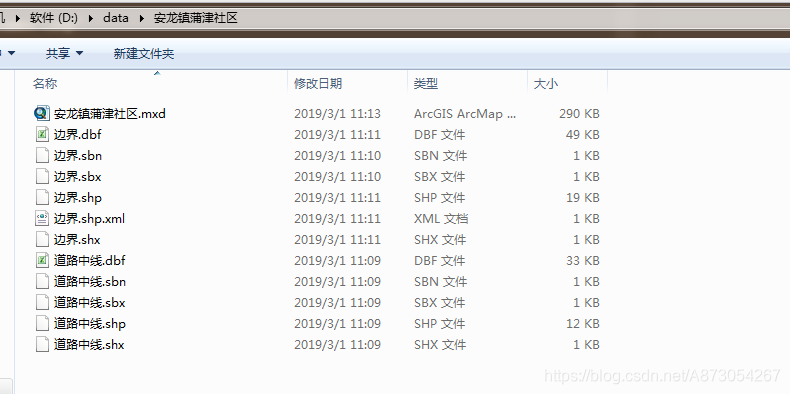
Task: Click type XML 文档 in the list
Action: click(441, 219)
